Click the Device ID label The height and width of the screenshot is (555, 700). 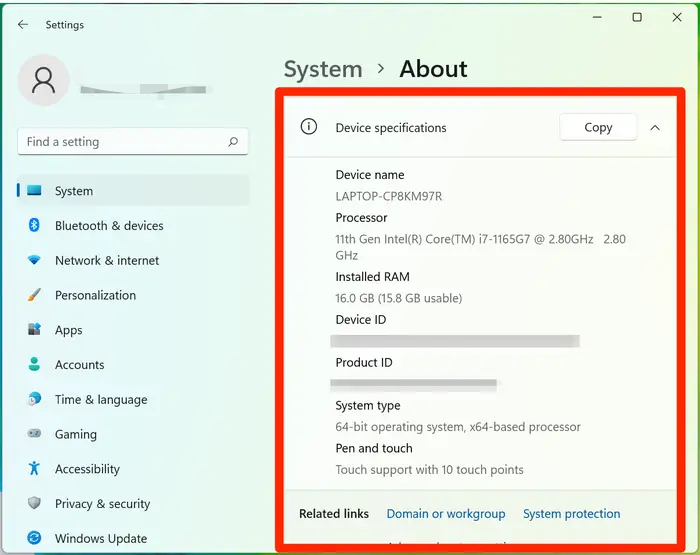361,320
